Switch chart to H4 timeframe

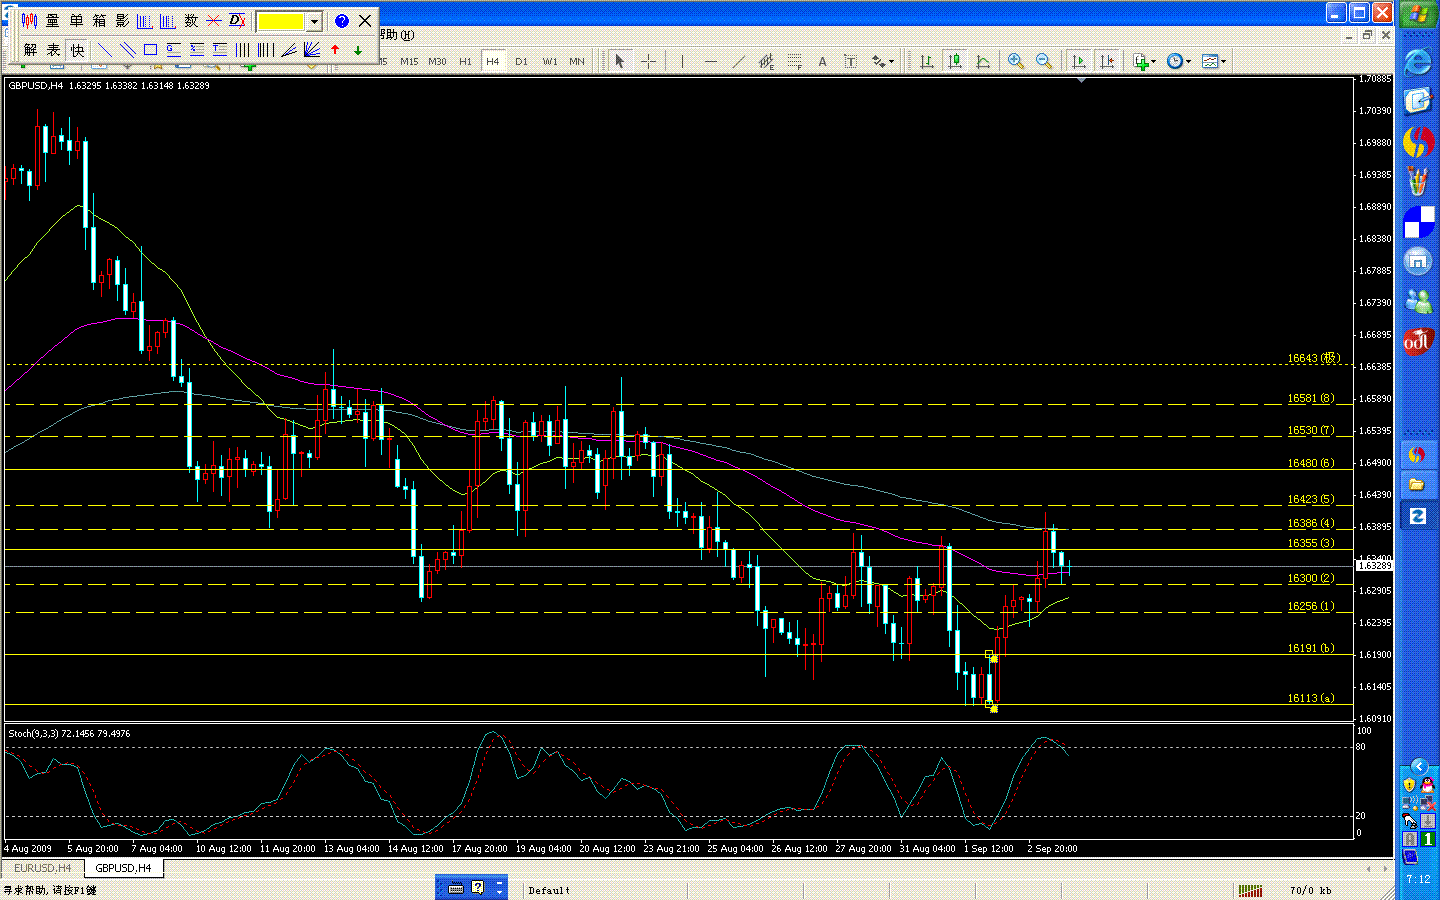[493, 61]
